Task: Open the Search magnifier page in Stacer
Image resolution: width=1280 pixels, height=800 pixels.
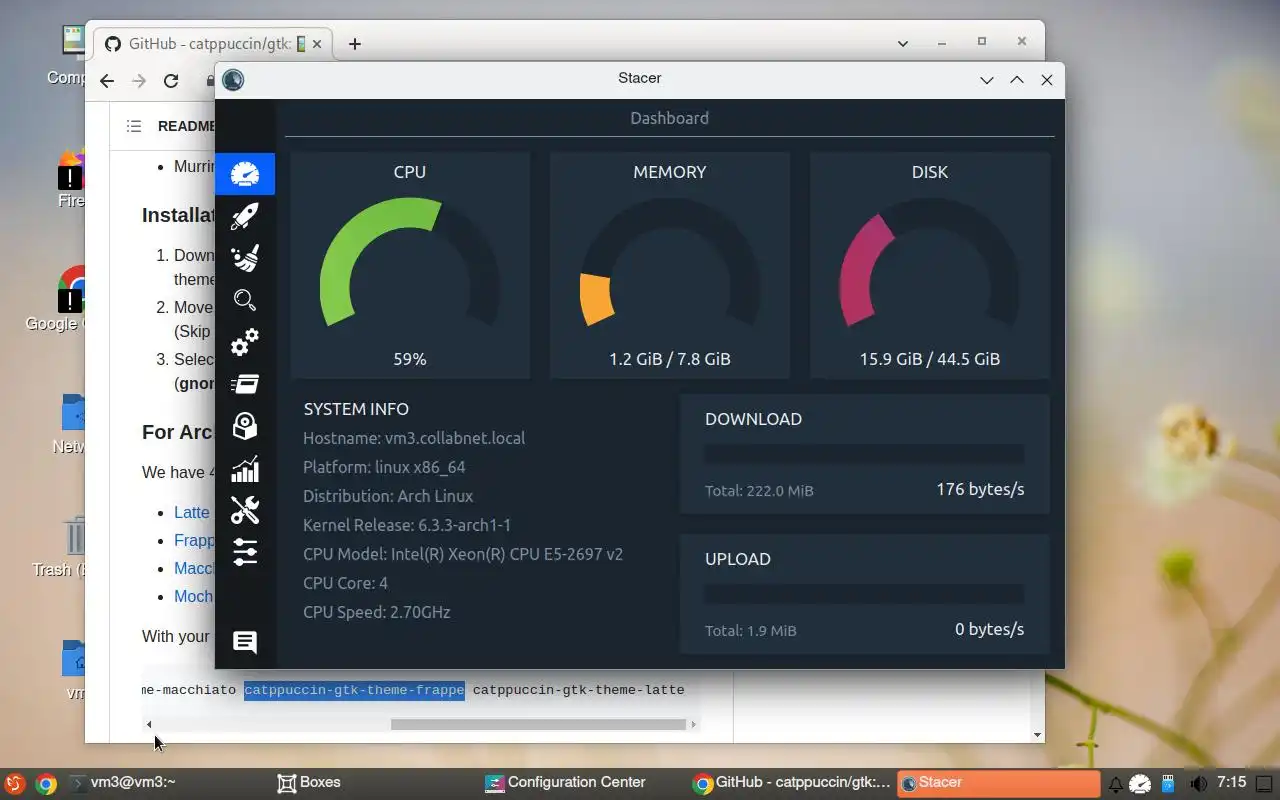Action: click(x=245, y=300)
